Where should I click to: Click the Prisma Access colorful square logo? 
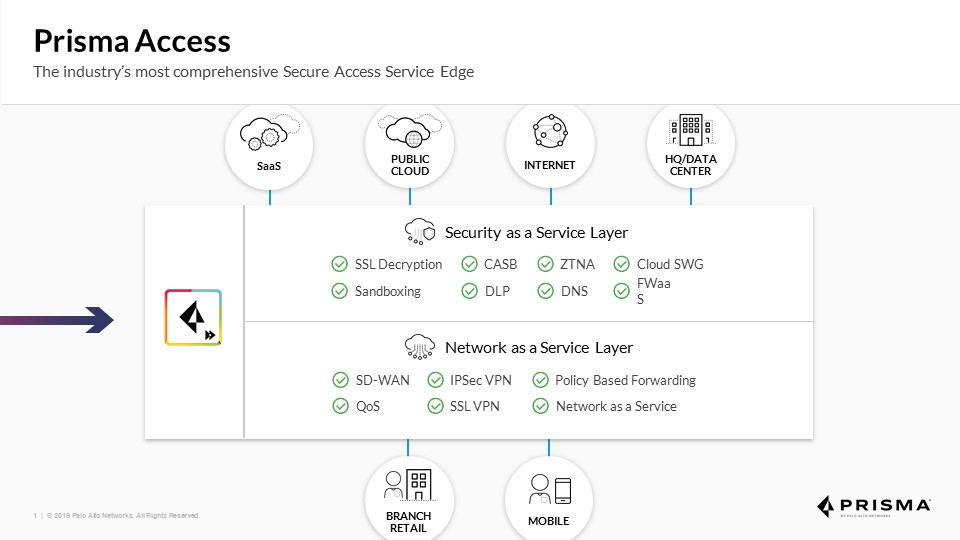click(x=193, y=317)
